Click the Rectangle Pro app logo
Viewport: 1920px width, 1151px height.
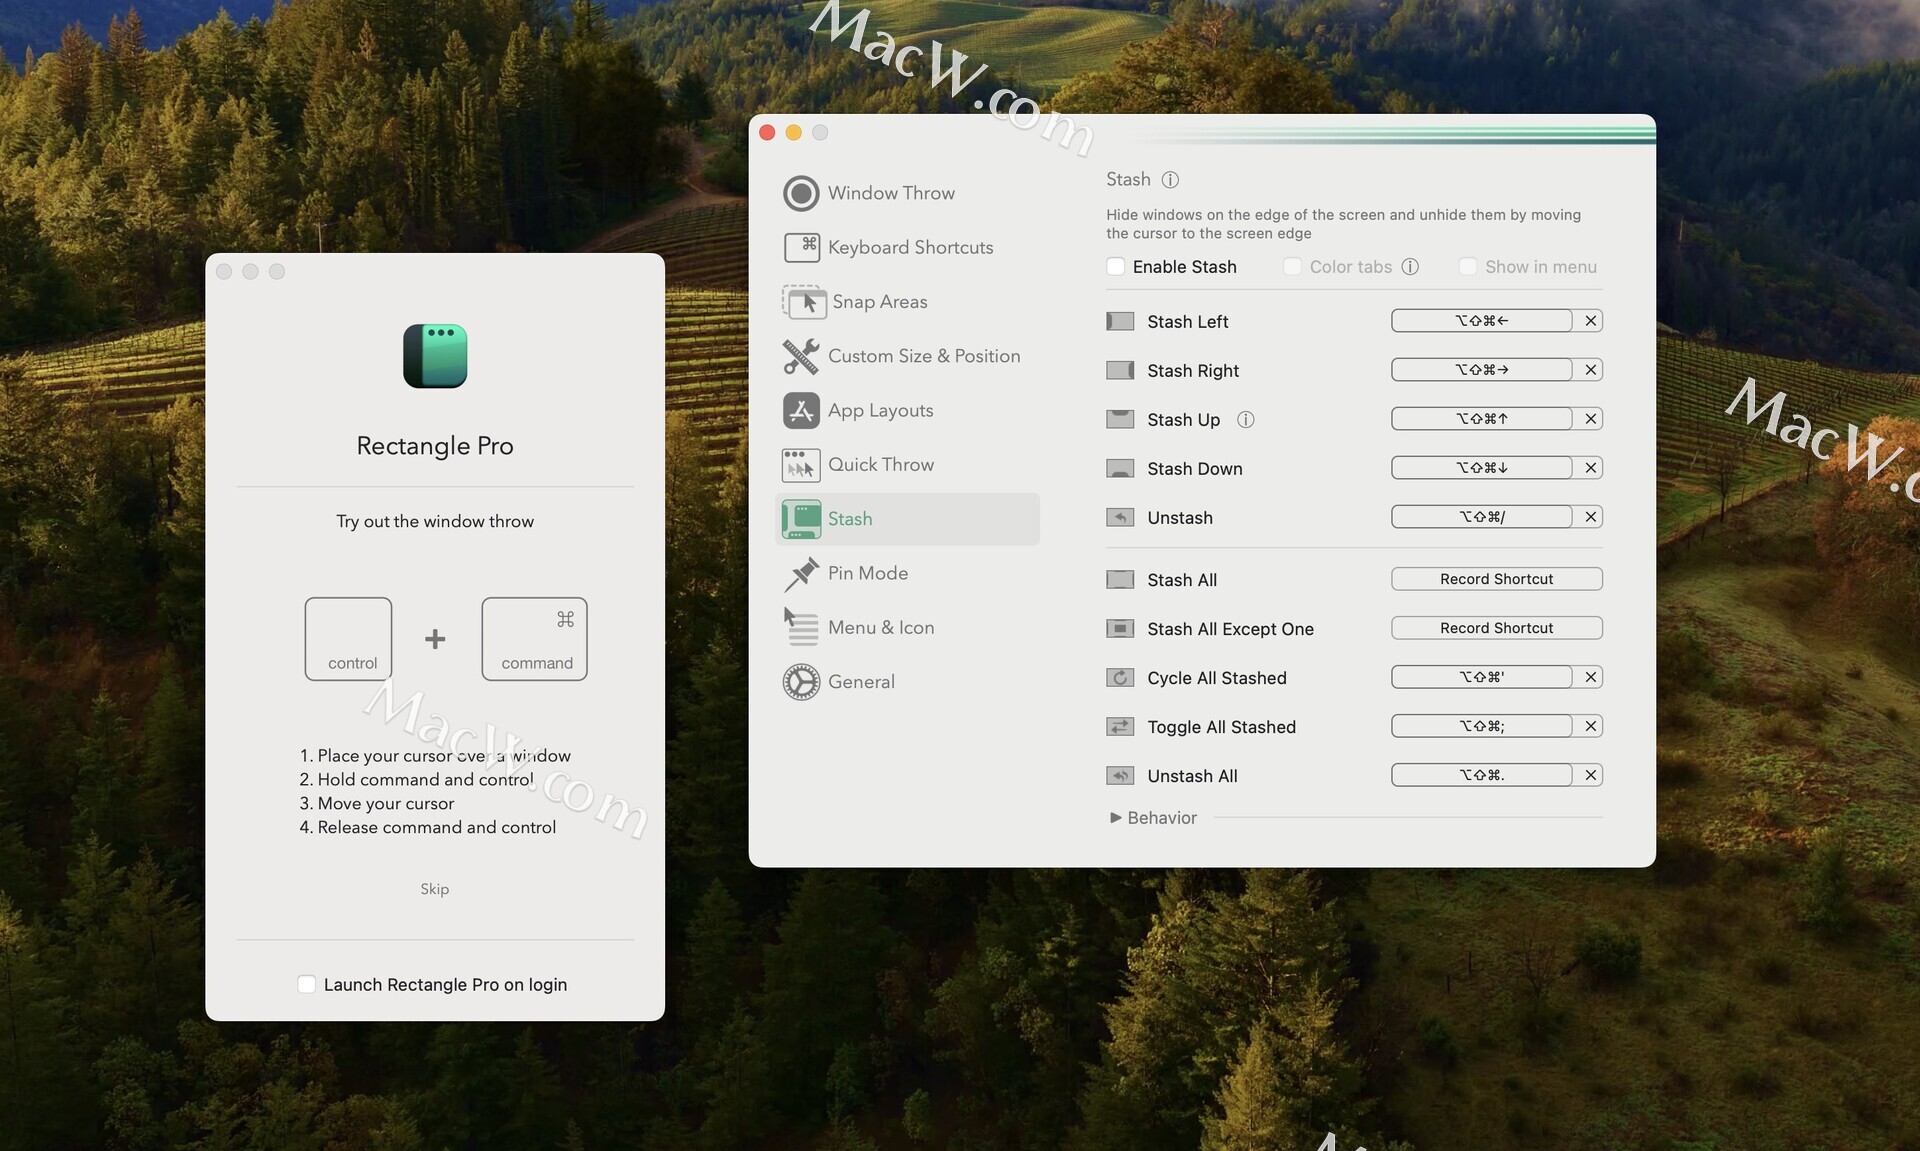(x=435, y=356)
